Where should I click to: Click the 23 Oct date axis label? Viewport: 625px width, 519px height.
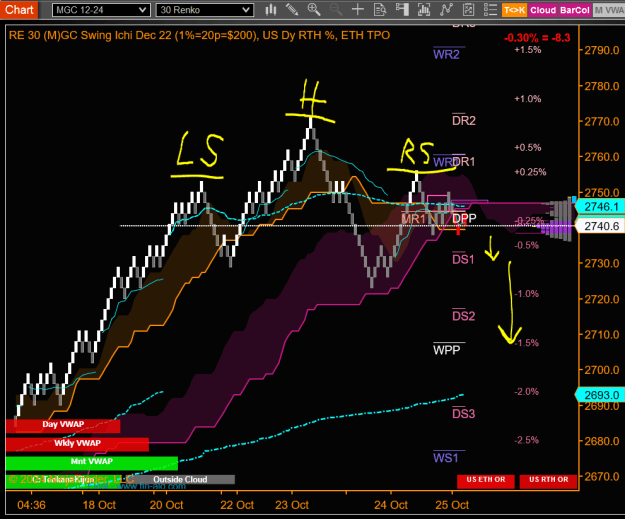tap(292, 505)
